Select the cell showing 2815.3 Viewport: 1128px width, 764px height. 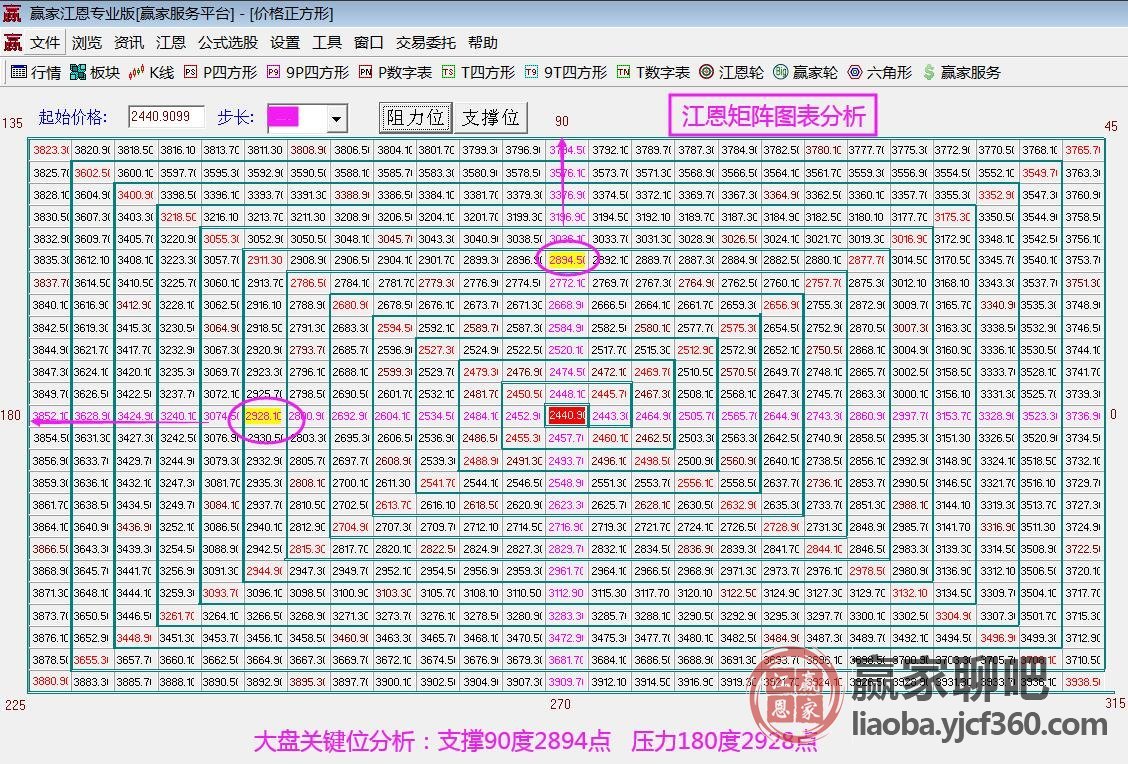(308, 549)
